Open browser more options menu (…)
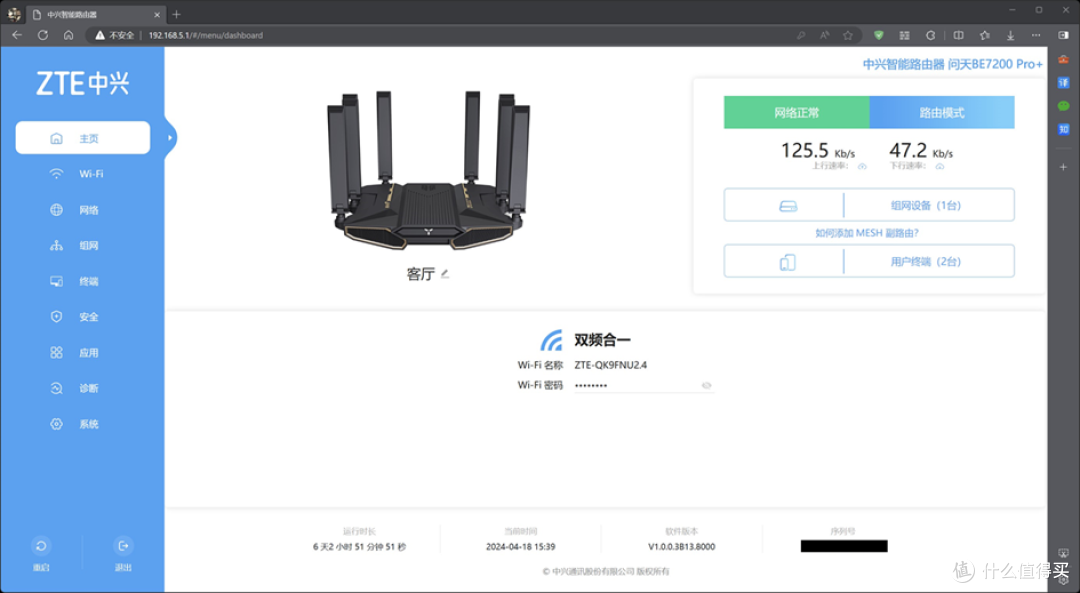The image size is (1080, 593). pyautogui.click(x=1036, y=35)
